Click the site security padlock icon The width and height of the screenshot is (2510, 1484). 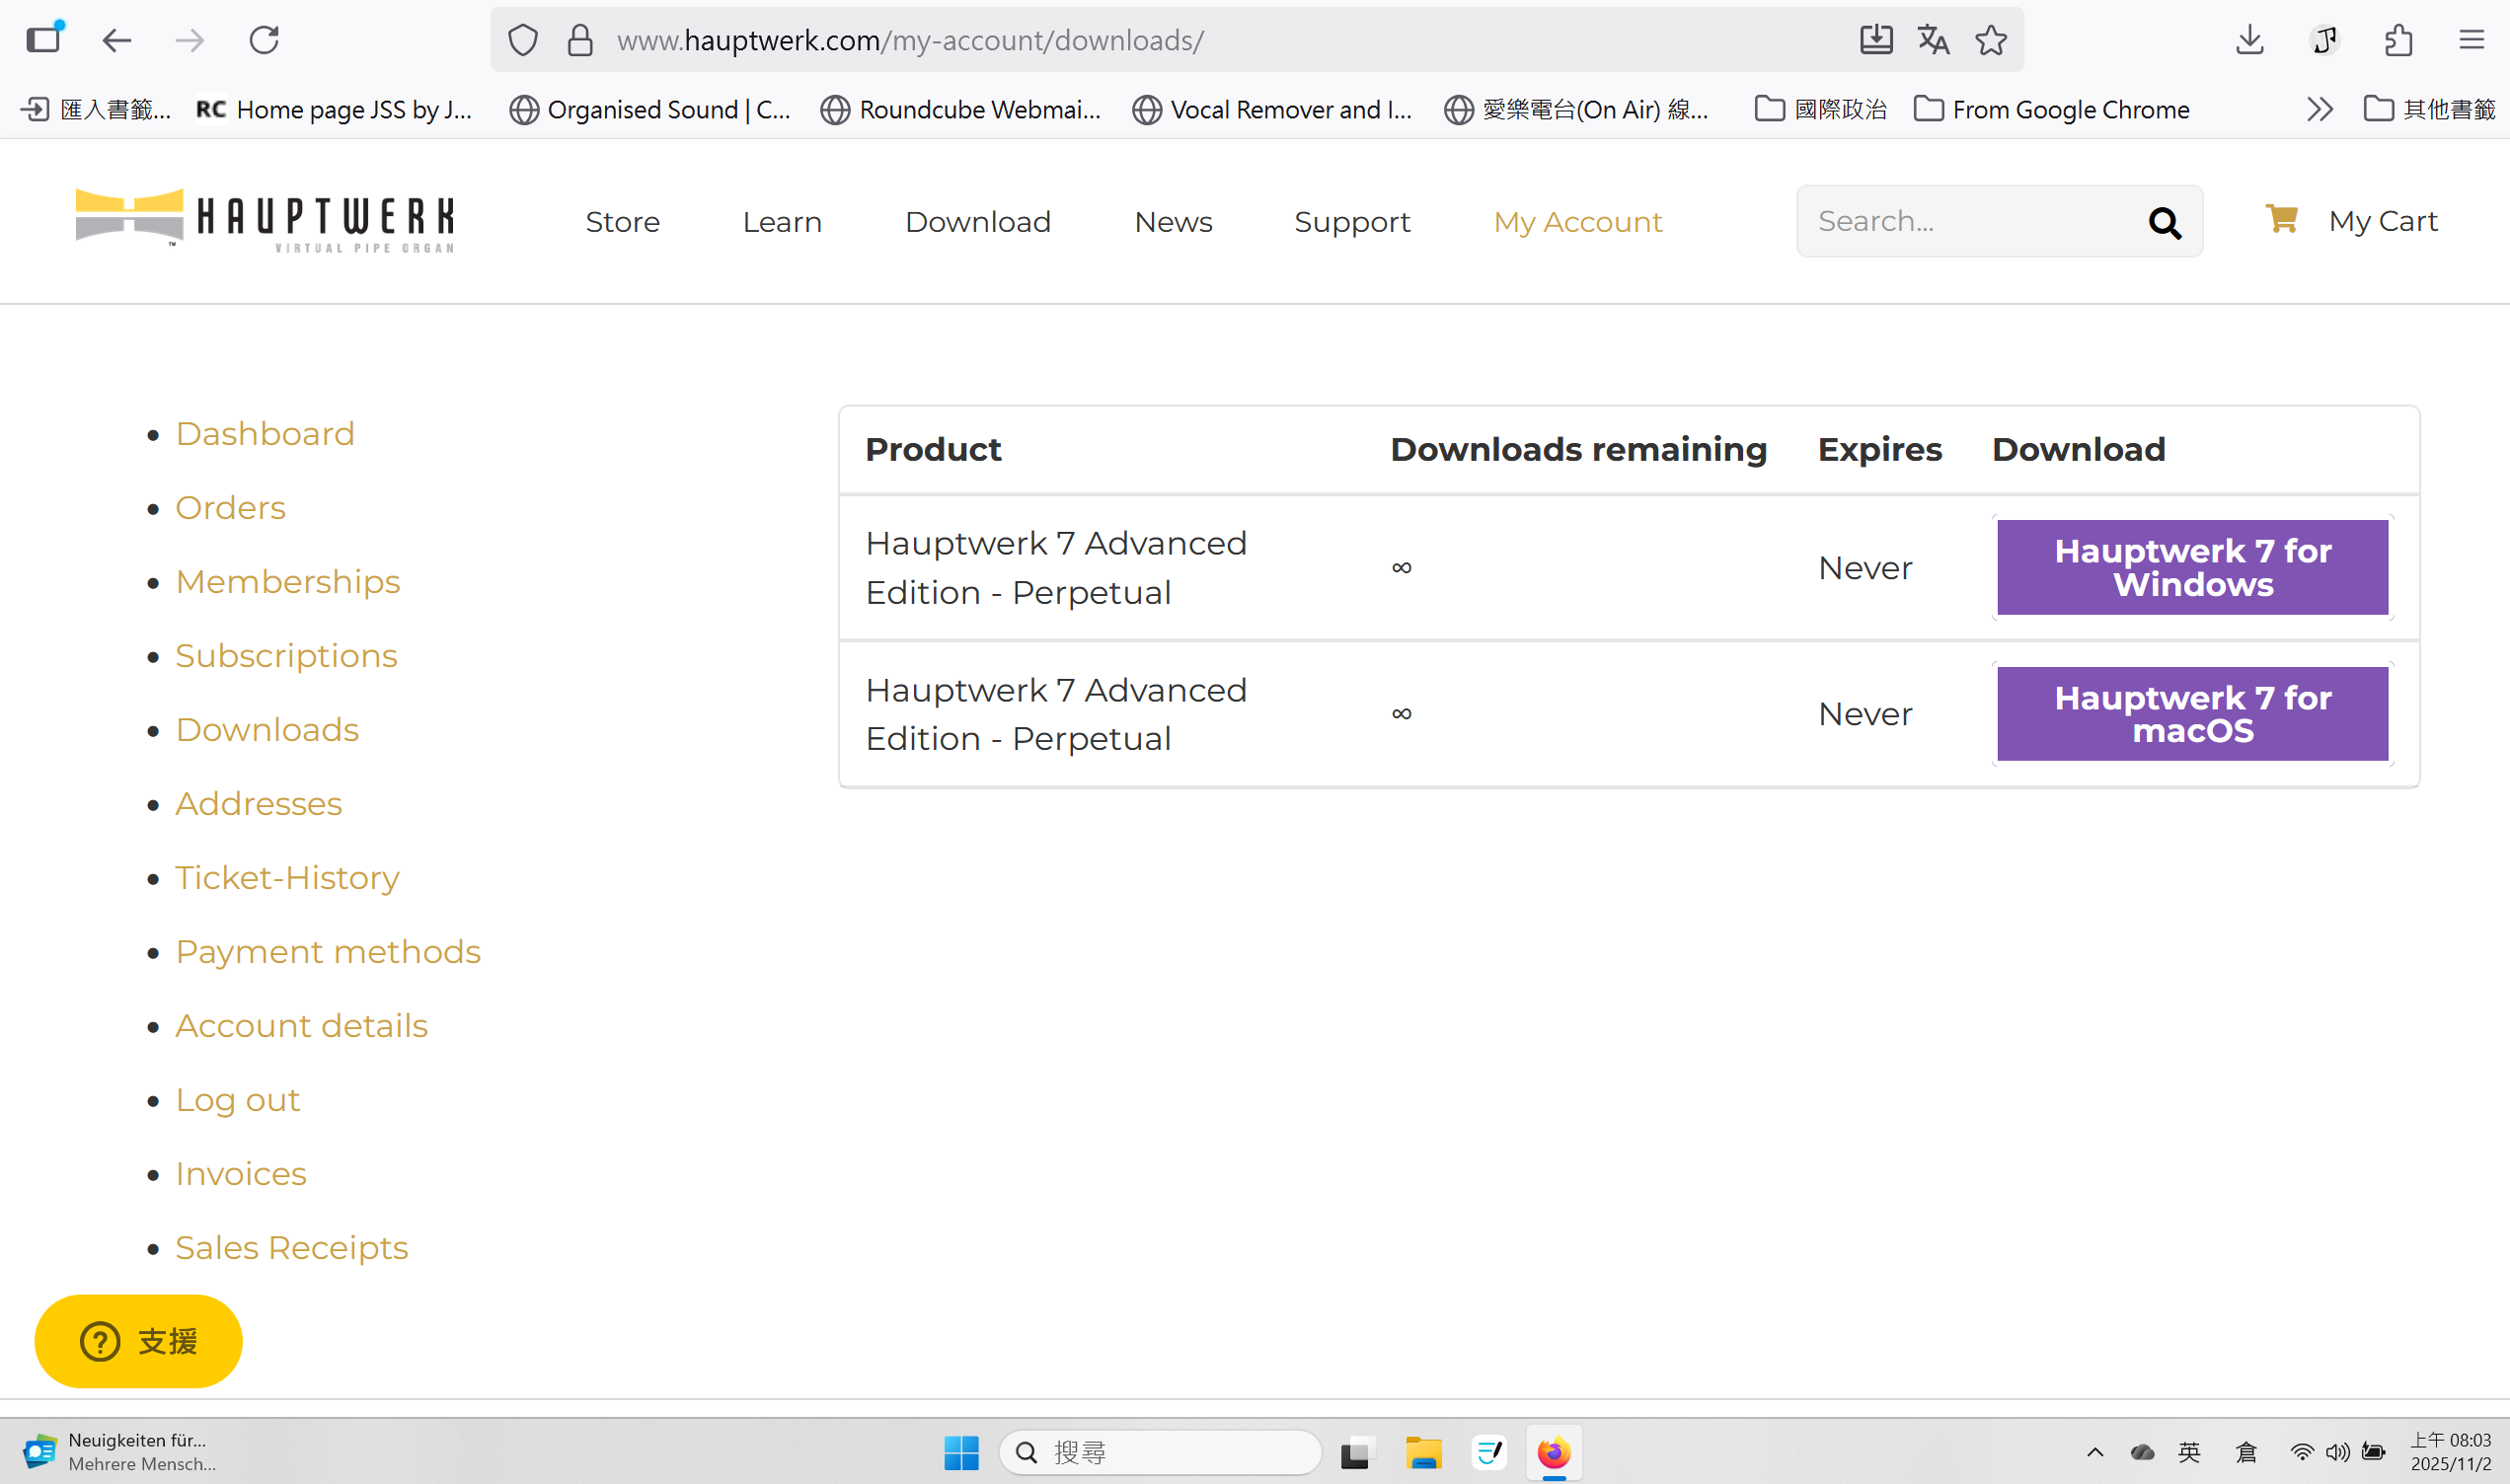[580, 40]
